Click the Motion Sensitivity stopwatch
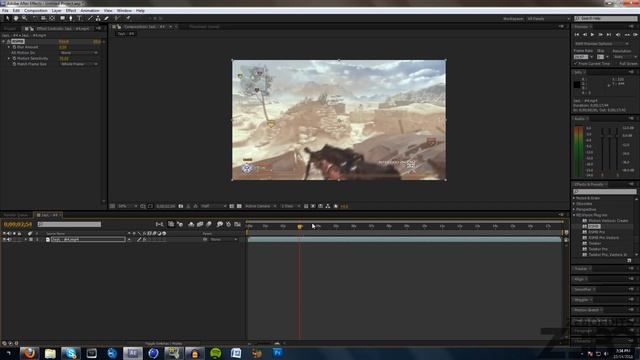 click(14, 58)
